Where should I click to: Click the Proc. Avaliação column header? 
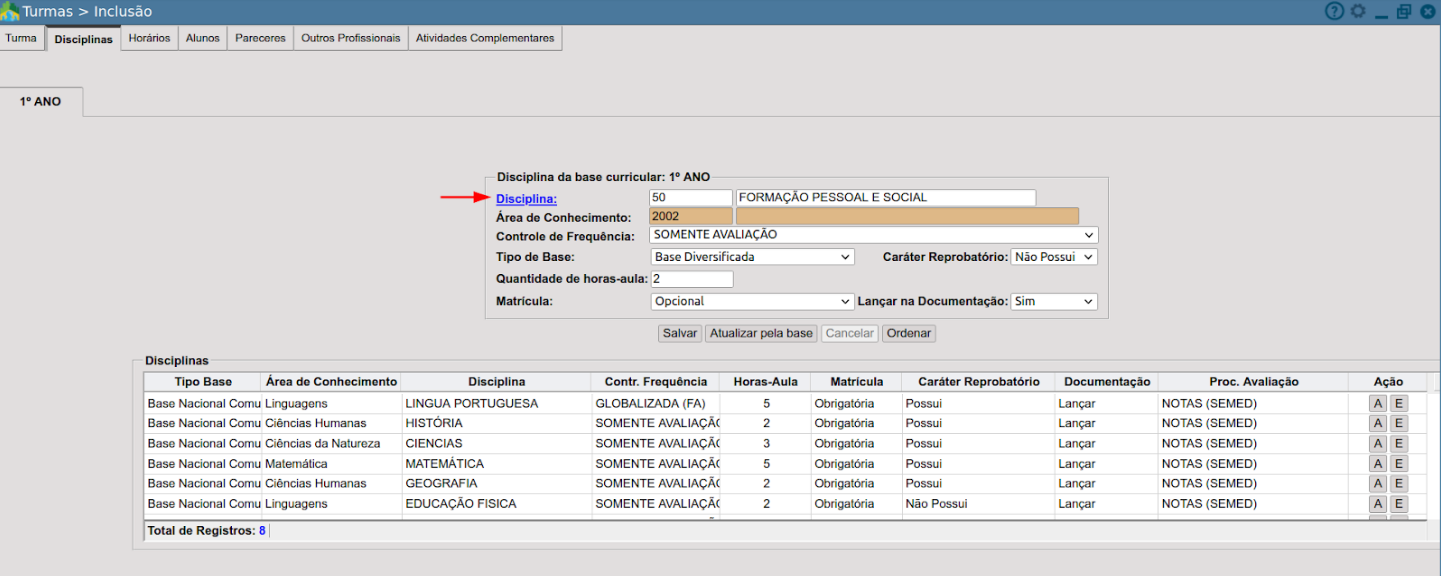tap(1253, 382)
